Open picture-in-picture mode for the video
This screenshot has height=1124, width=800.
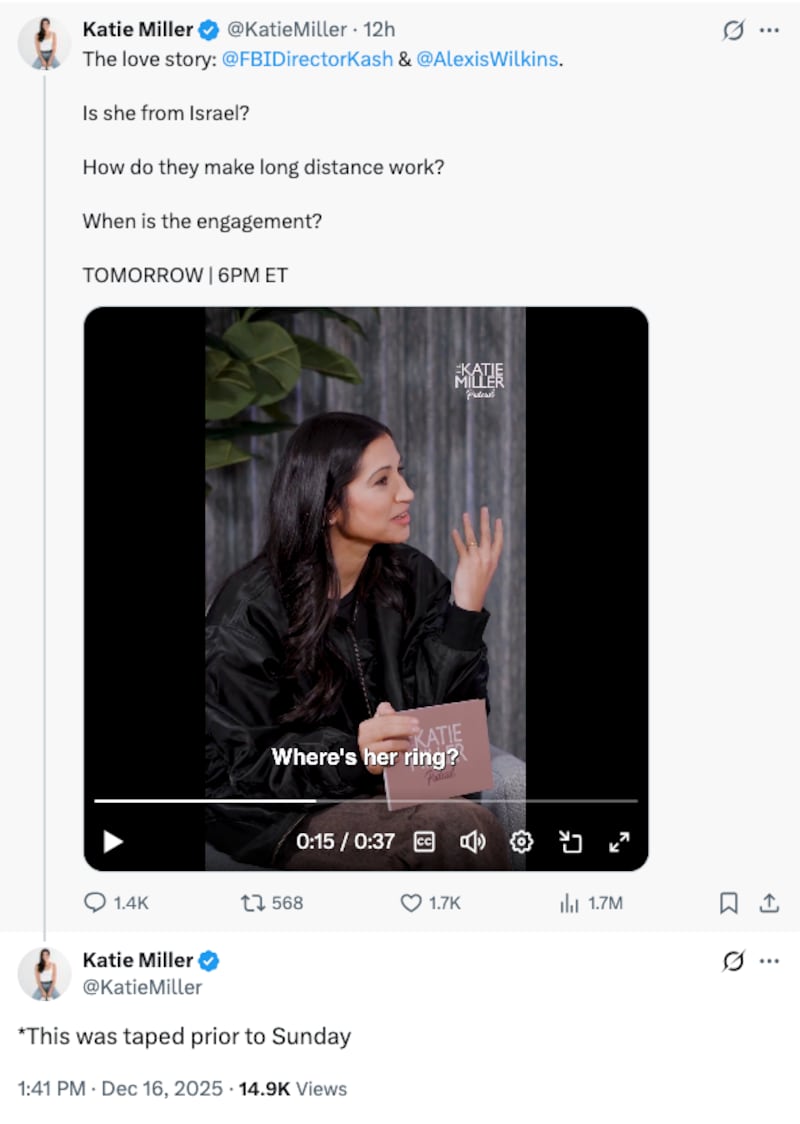click(571, 842)
